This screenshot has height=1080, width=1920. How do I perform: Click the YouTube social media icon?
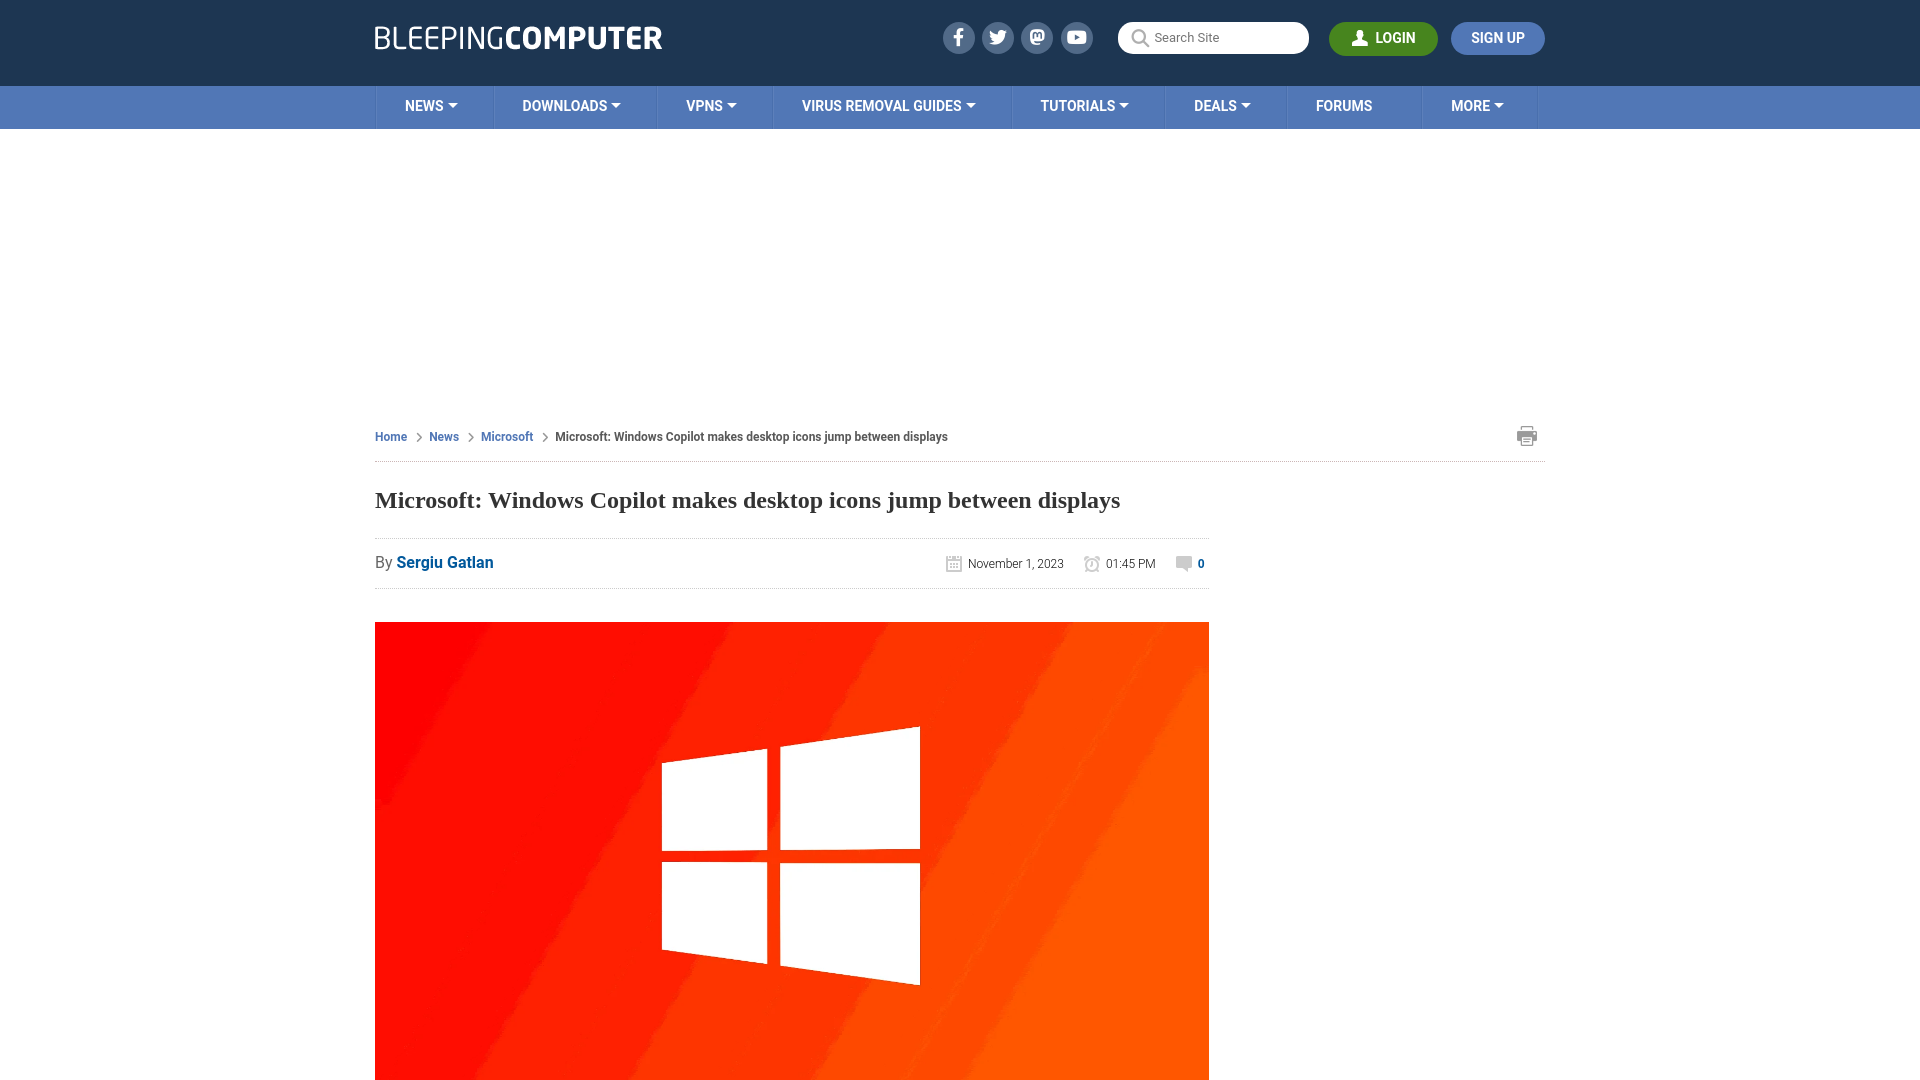point(1077,37)
